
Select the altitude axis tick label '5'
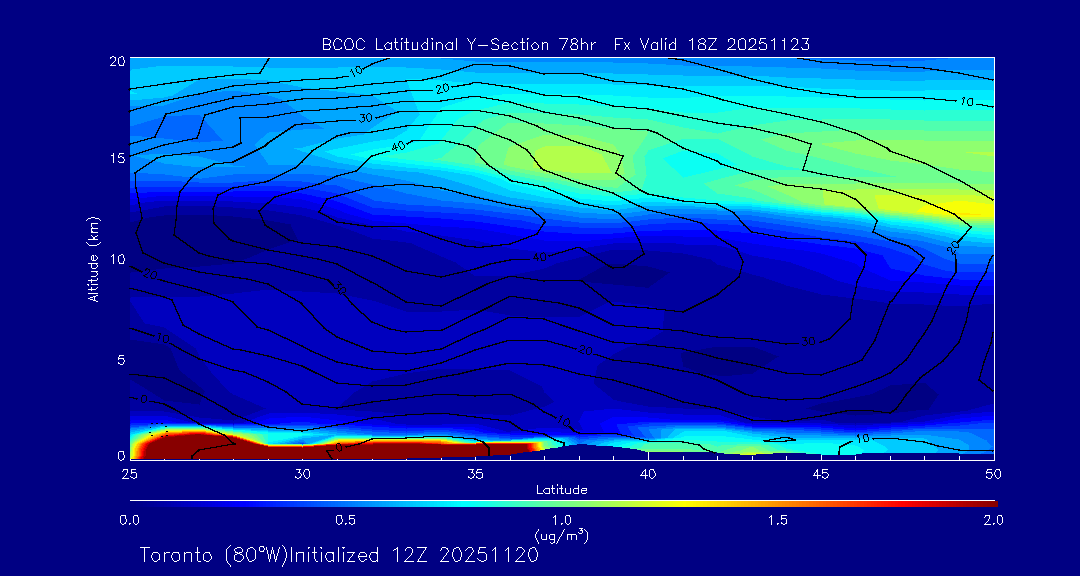[x=121, y=359]
